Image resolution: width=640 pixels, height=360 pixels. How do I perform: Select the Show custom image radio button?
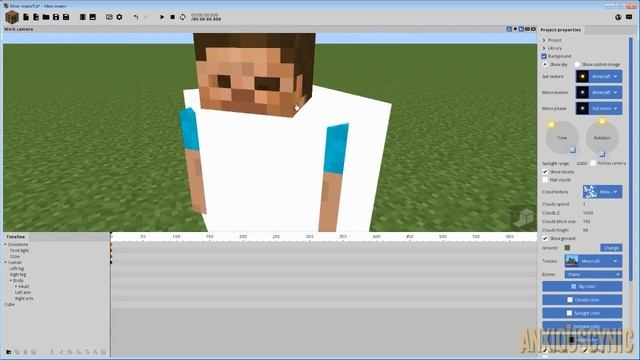click(577, 64)
